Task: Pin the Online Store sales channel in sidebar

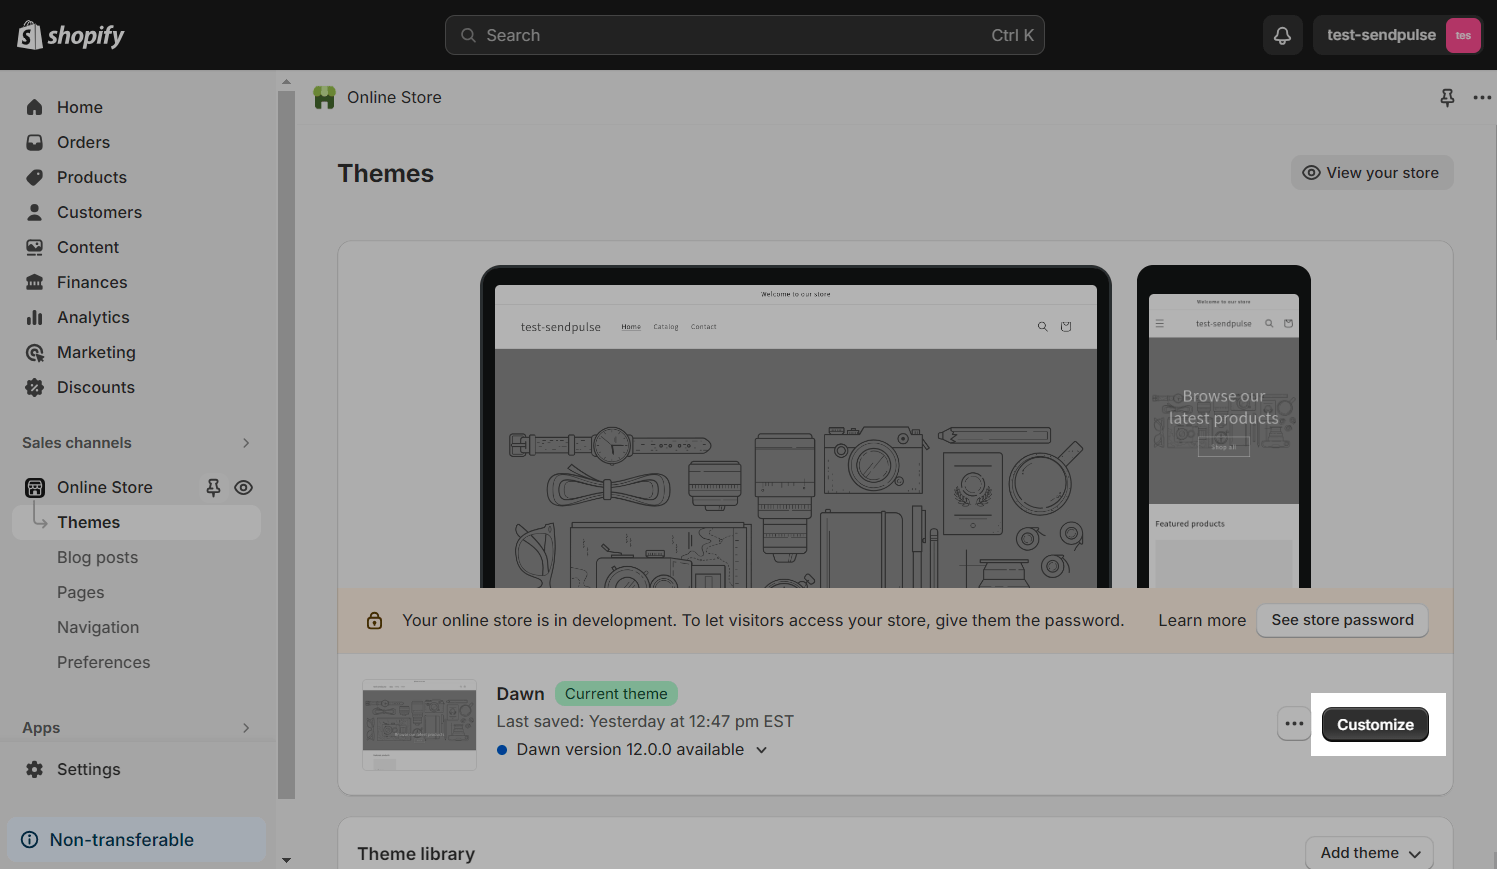Action: point(213,488)
